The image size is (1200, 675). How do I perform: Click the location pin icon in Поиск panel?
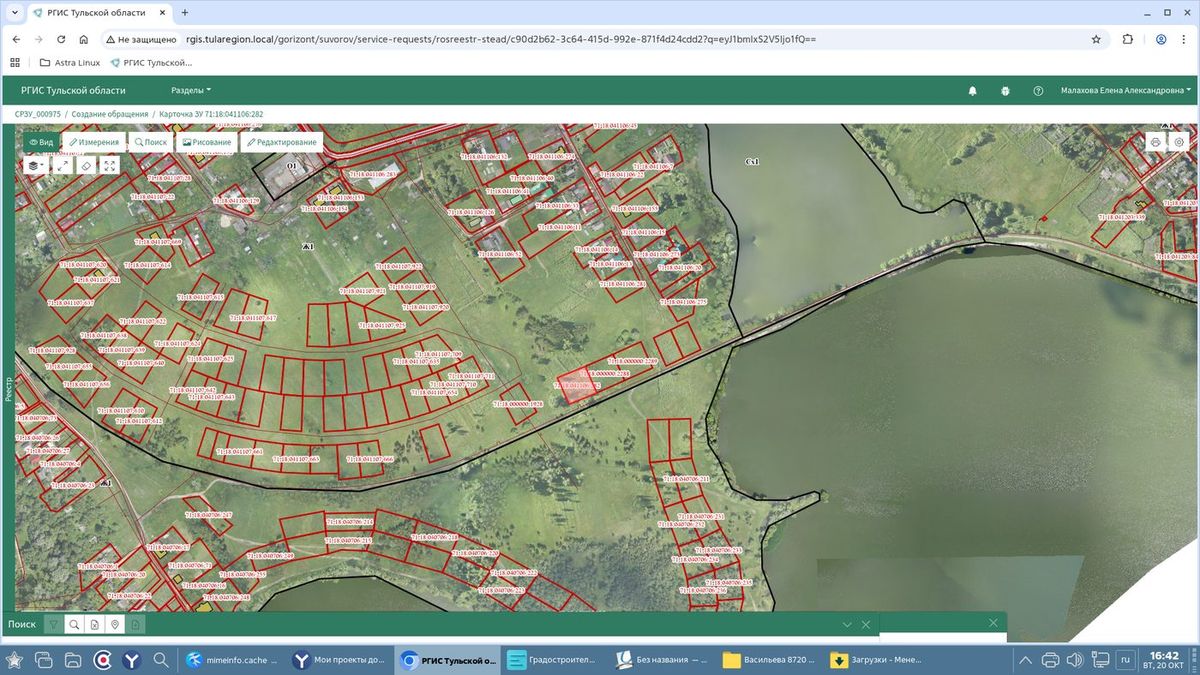(115, 624)
